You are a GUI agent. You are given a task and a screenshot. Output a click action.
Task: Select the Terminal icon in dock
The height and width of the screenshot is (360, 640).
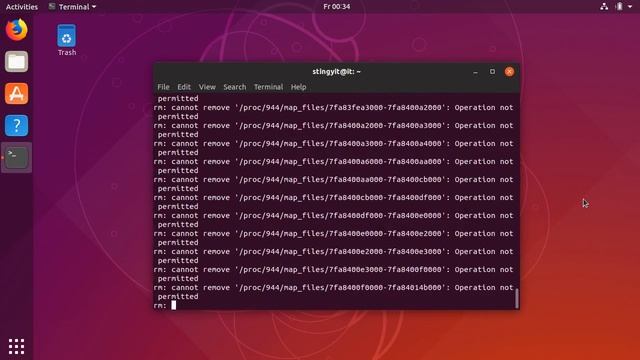coord(16,158)
